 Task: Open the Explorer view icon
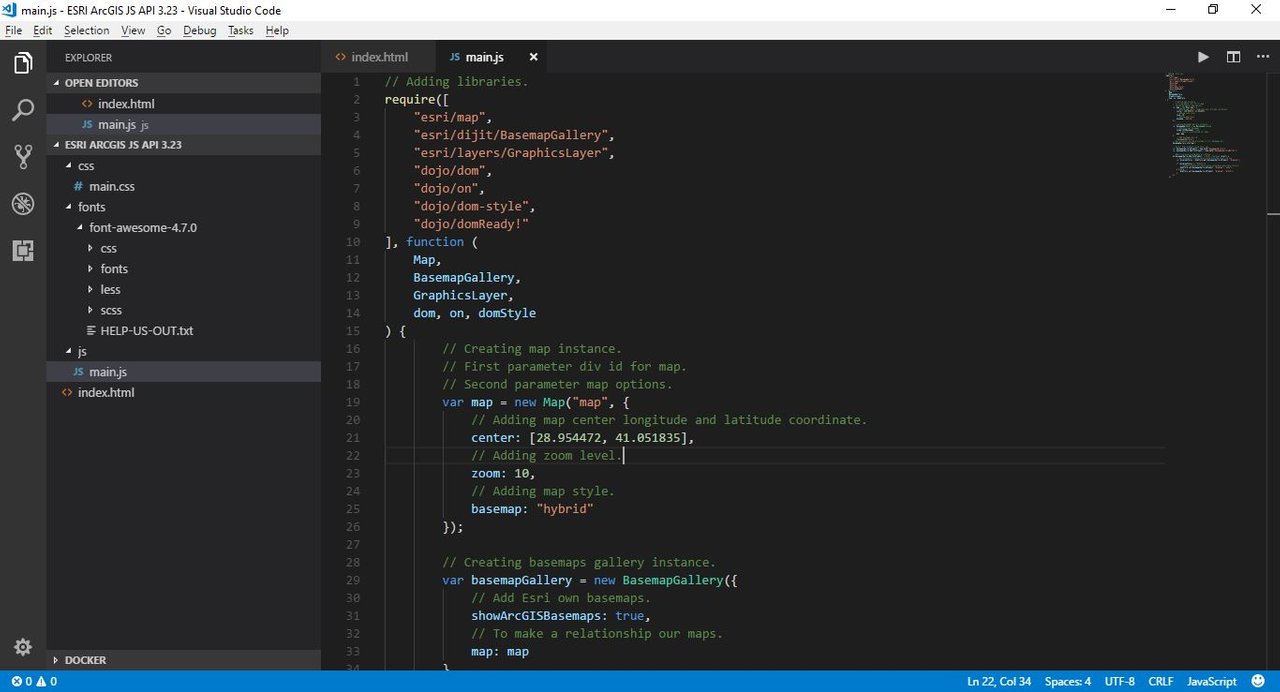click(23, 64)
